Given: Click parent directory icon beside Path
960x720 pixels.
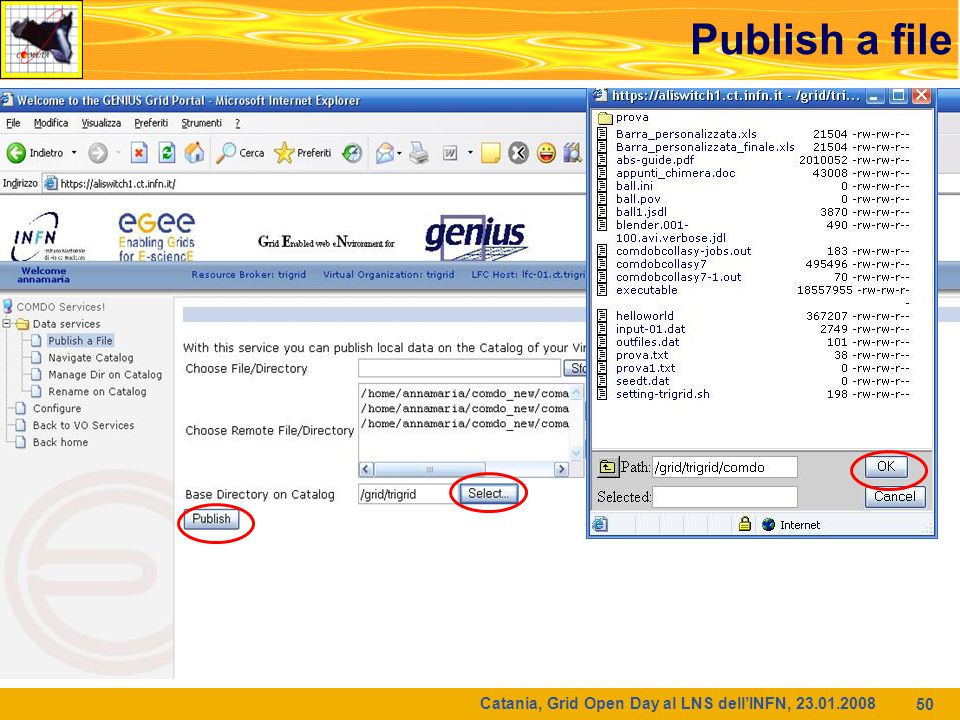Looking at the screenshot, I should click(x=607, y=467).
